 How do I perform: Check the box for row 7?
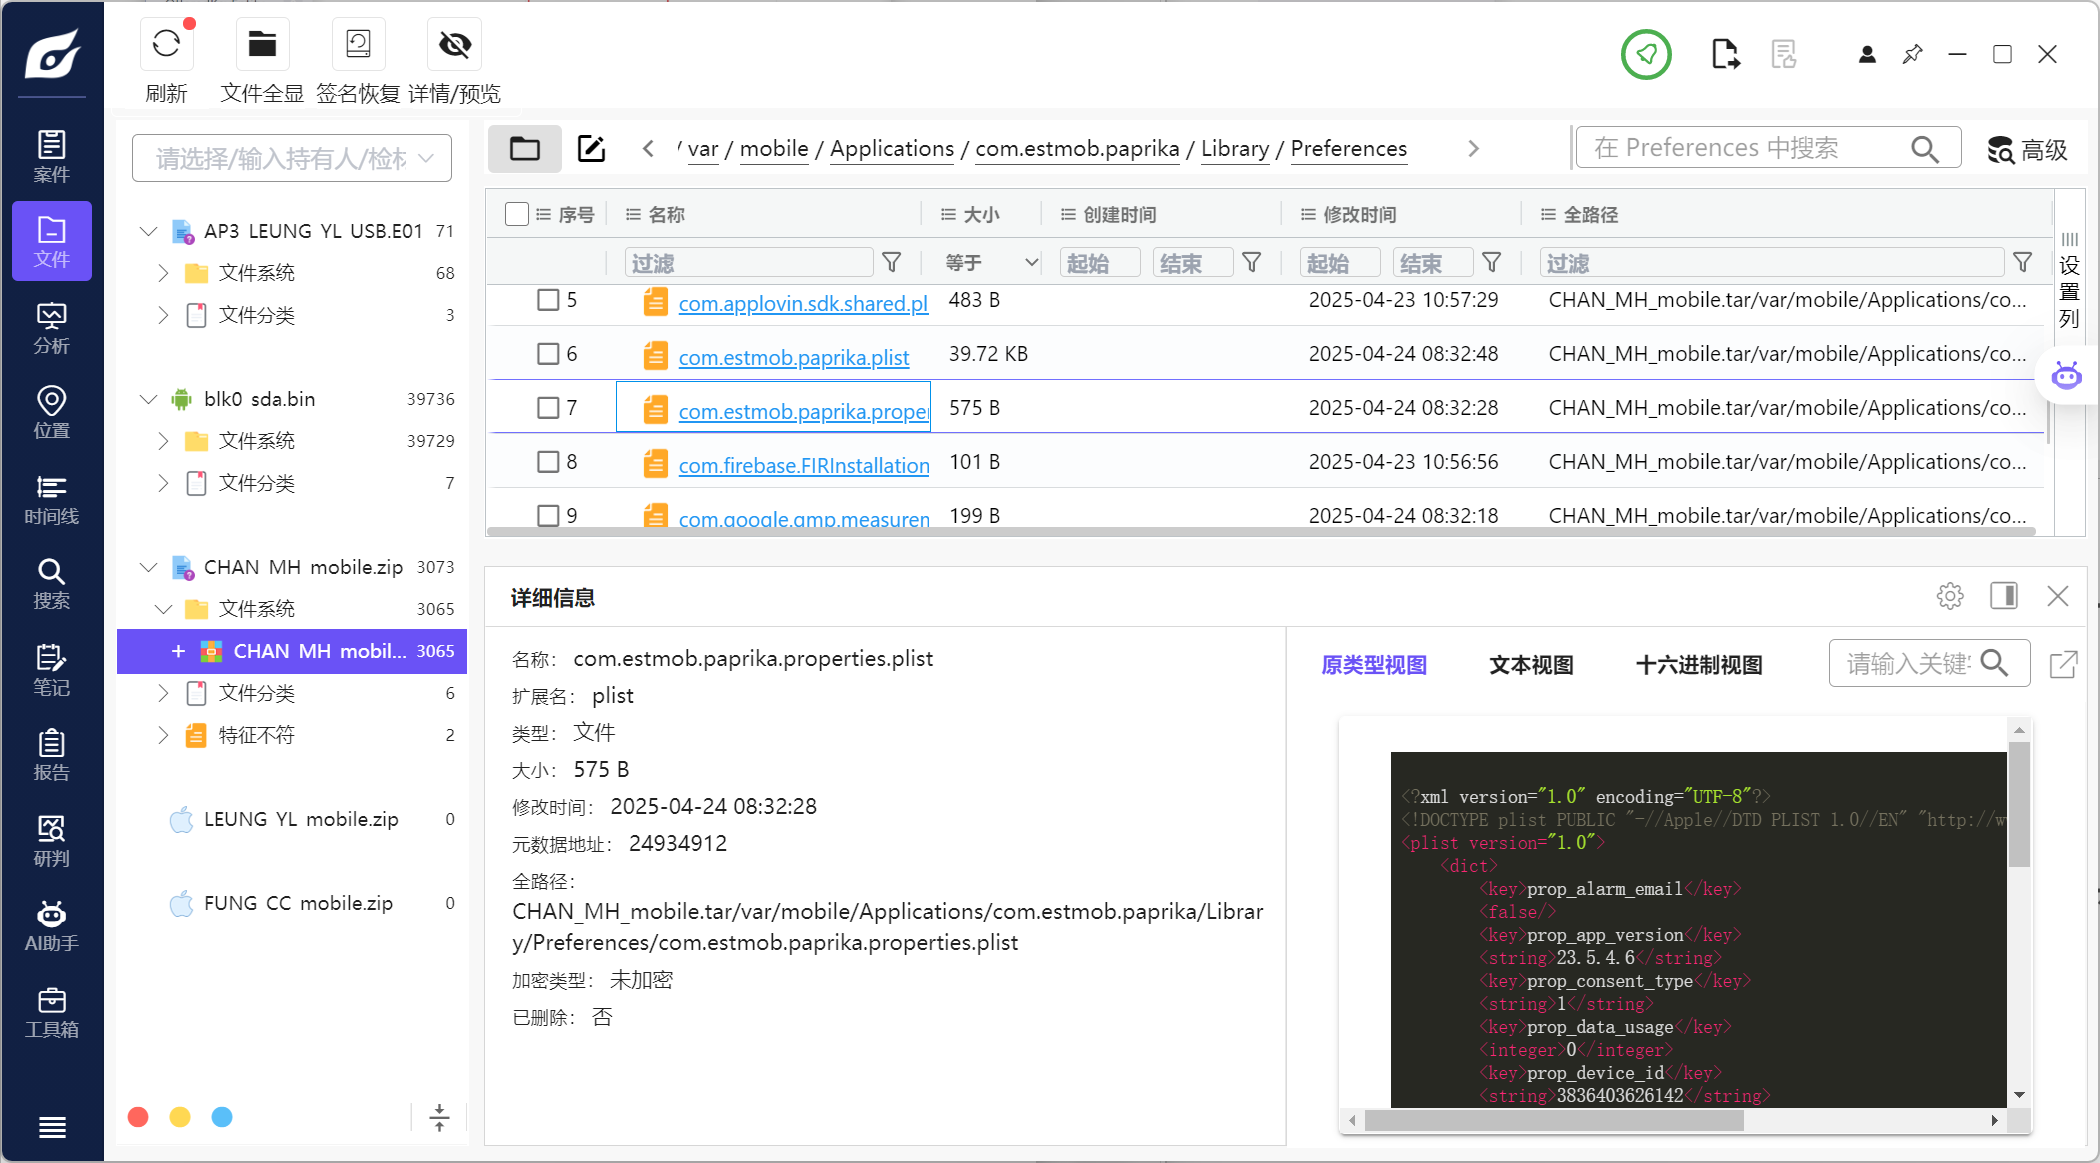pos(548,408)
